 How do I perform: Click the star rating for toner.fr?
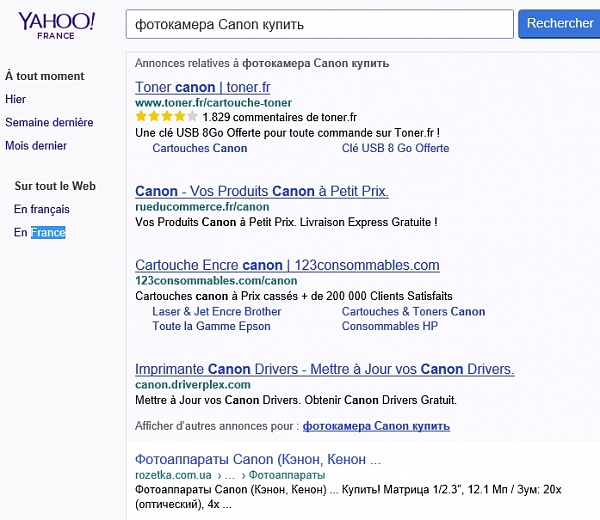(x=166, y=116)
